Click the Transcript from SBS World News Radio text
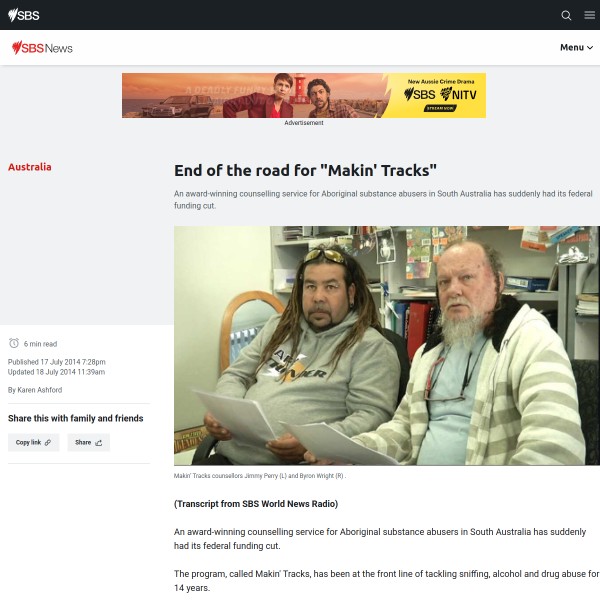Viewport: 600px width, 600px height. pyautogui.click(x=256, y=504)
